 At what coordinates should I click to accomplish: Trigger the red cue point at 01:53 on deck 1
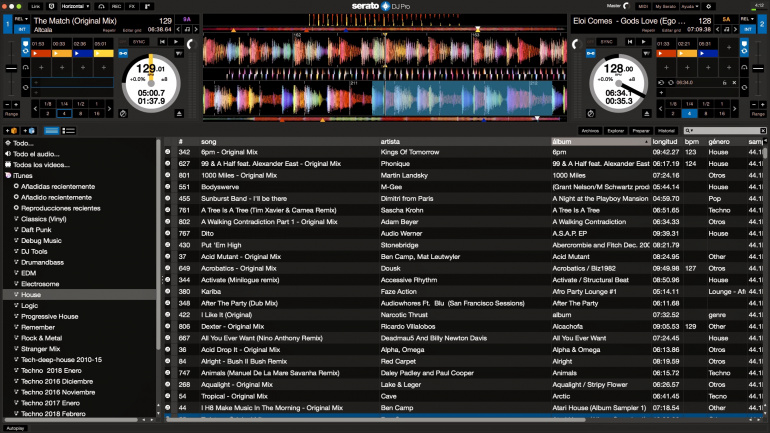coord(41,54)
